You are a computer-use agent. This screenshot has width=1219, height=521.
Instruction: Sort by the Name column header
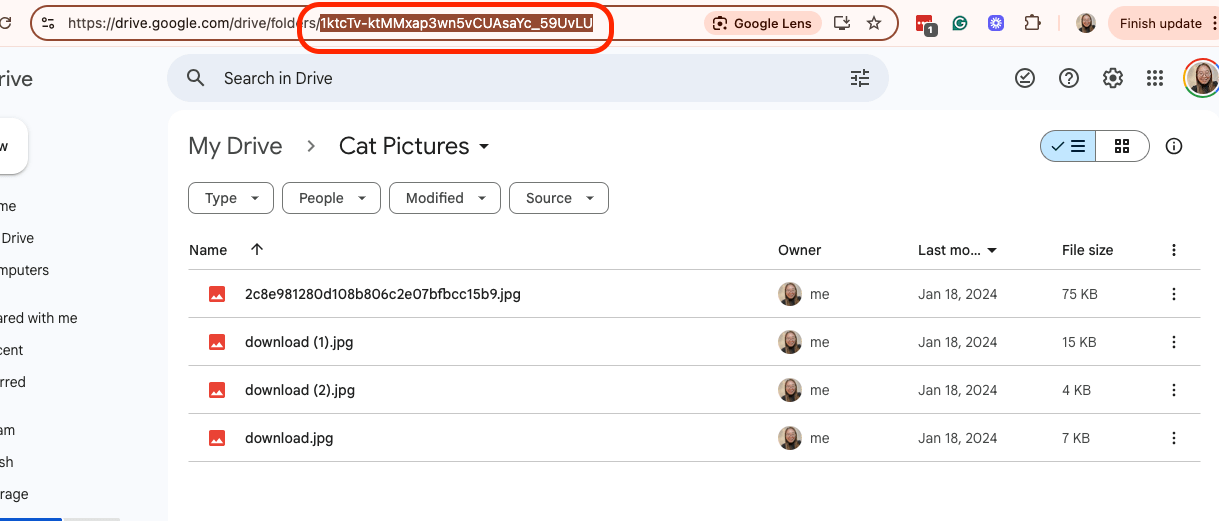[208, 250]
